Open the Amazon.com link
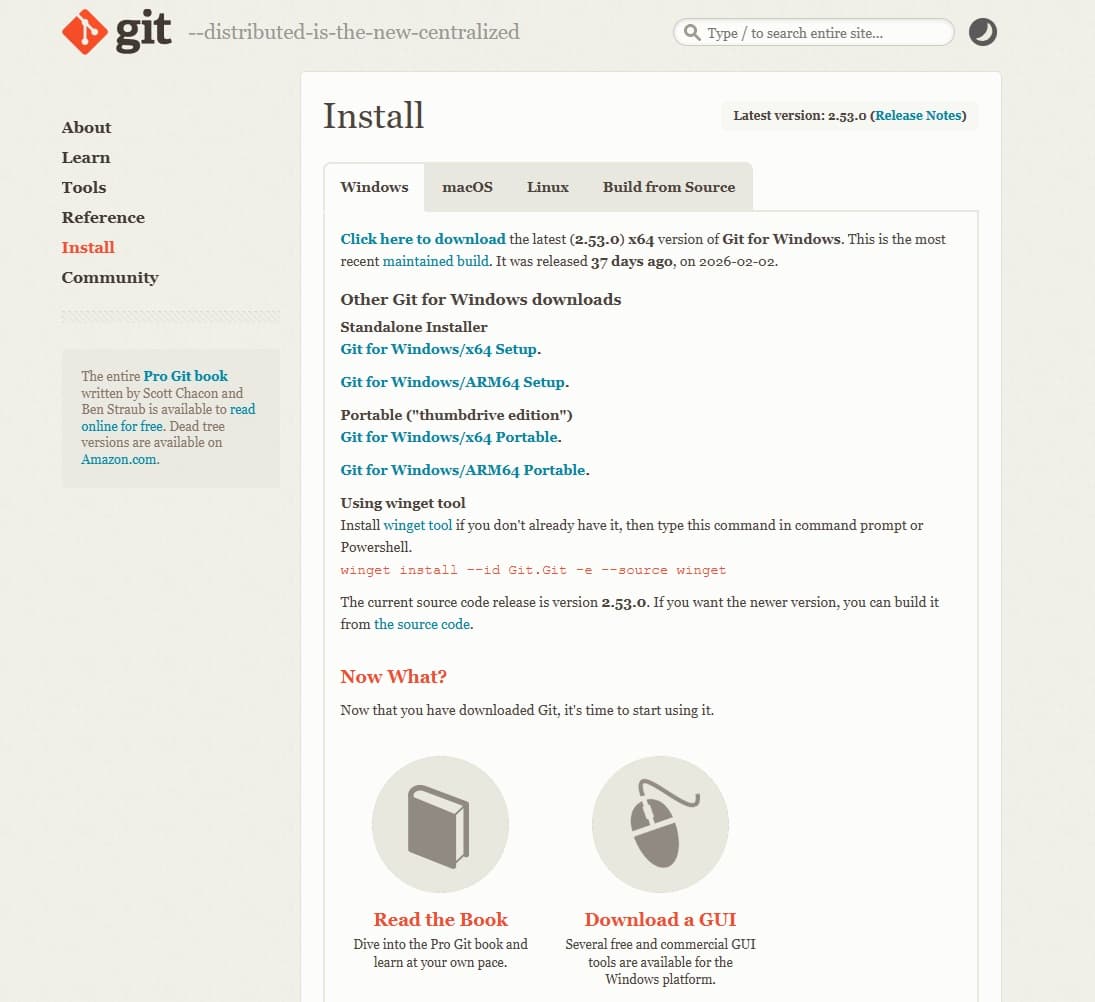The height and width of the screenshot is (1002, 1095). coord(120,459)
